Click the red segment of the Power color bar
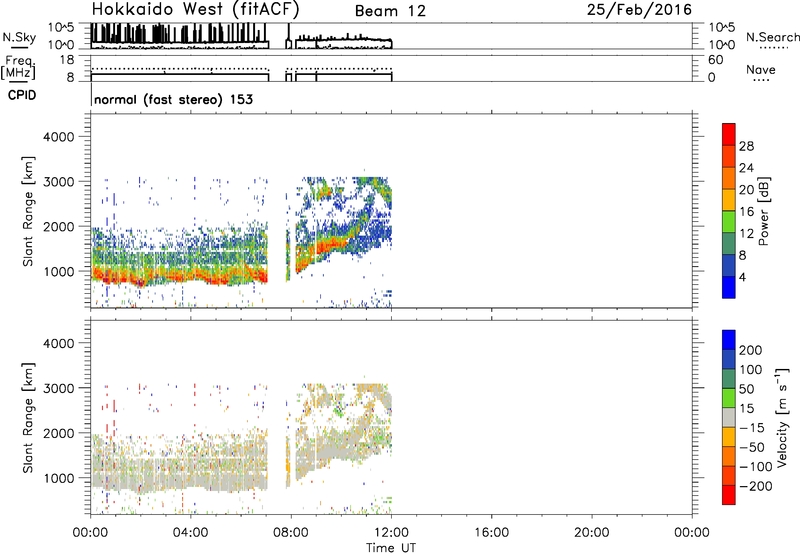Viewport: 800px width, 554px height. click(x=729, y=134)
